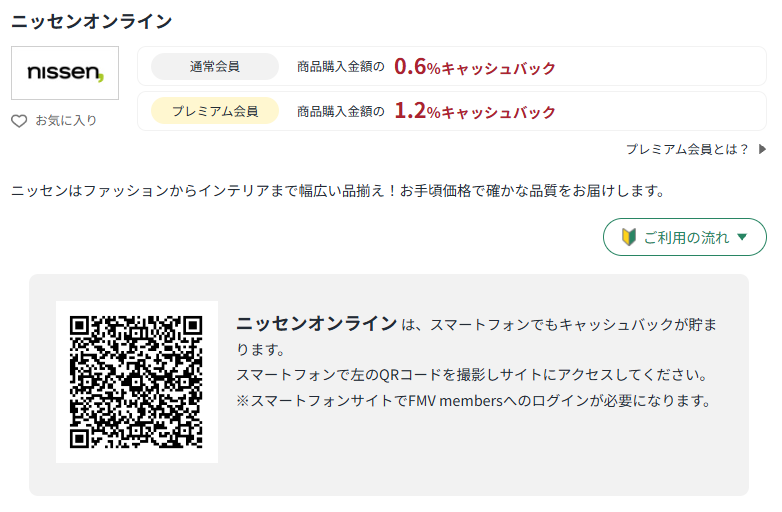Open the プレミアム会員とは？ link
The height and width of the screenshot is (512, 782).
pos(687,149)
